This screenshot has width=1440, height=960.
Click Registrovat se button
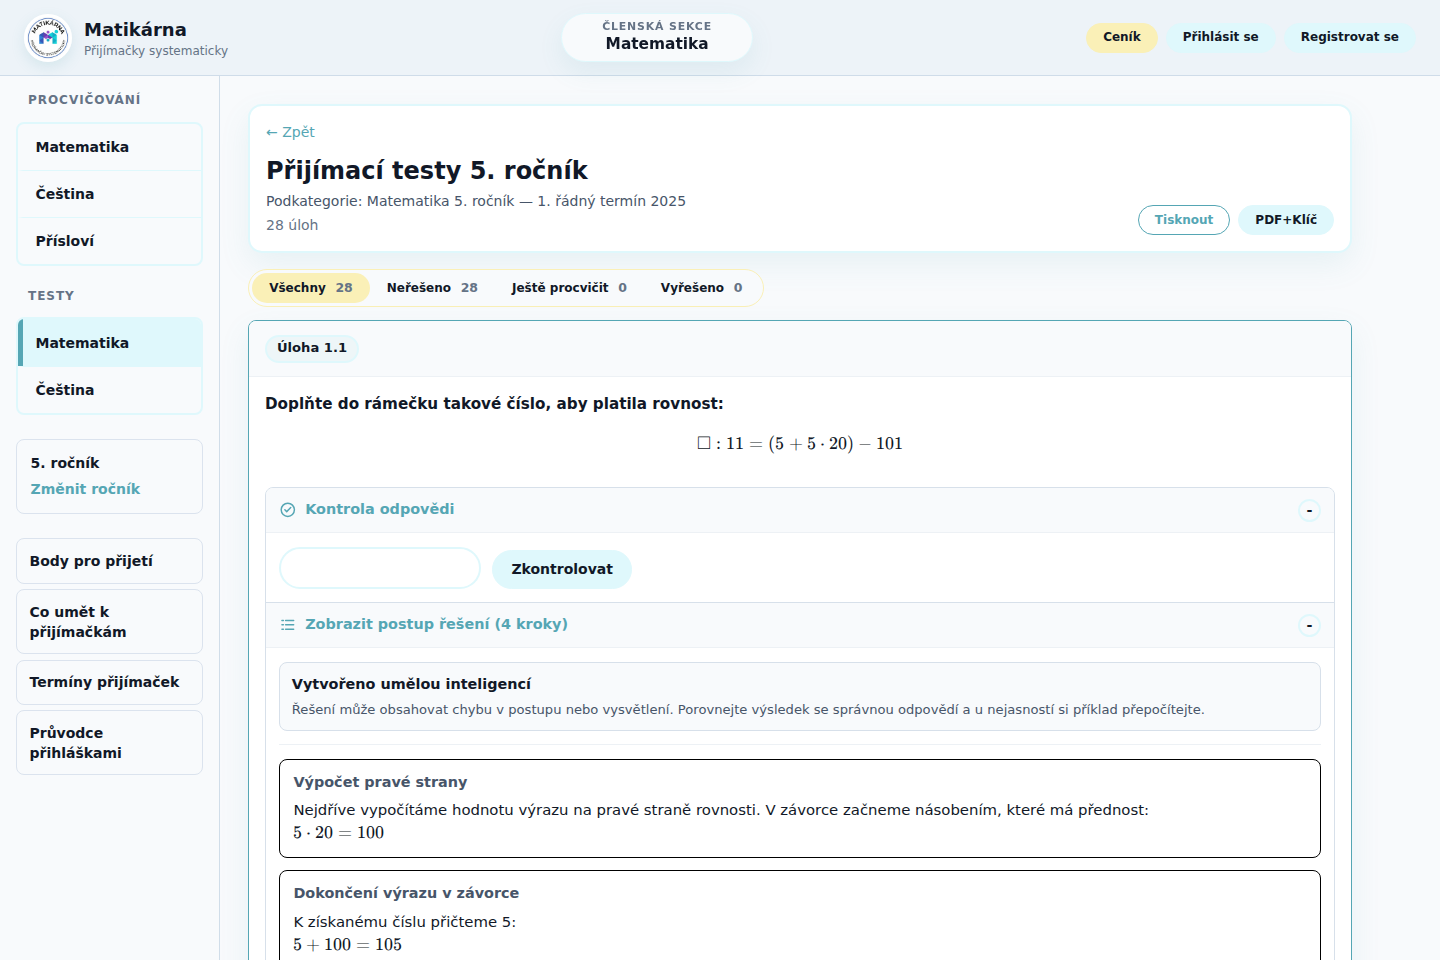(1349, 37)
